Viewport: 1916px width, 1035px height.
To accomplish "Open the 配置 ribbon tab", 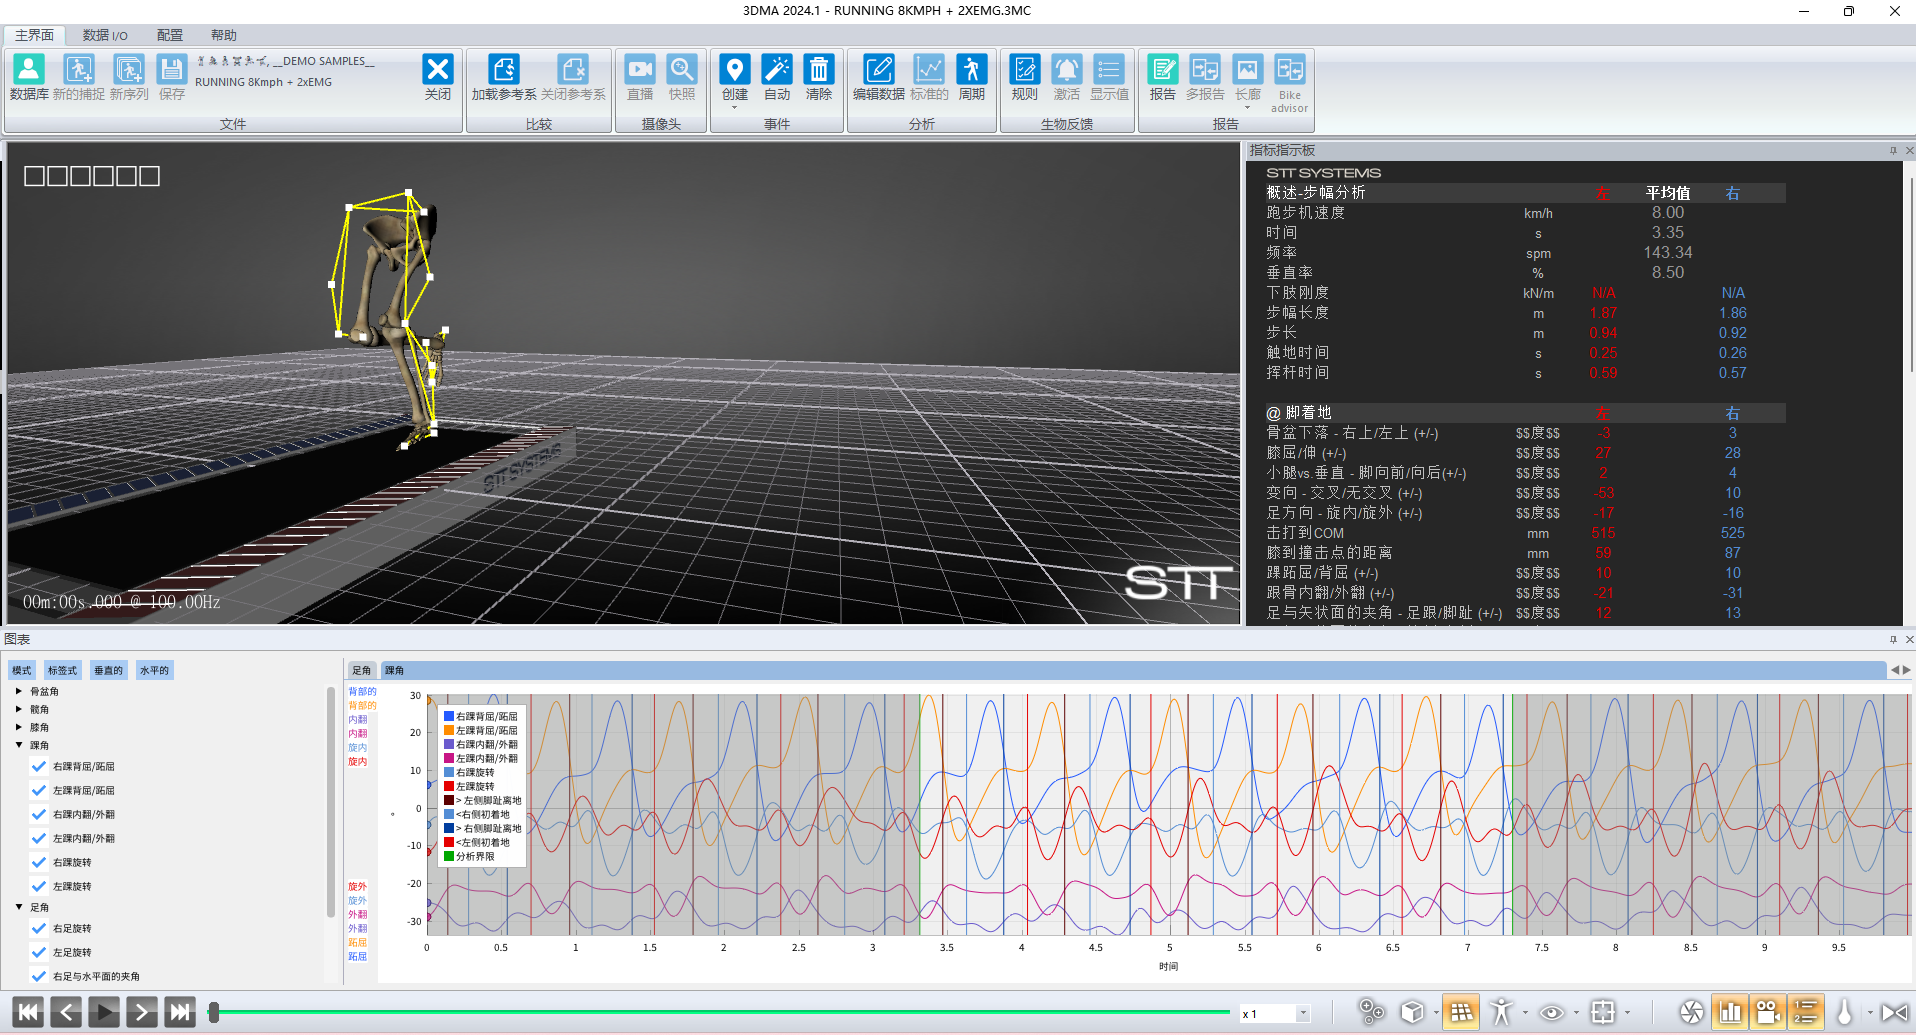I will click(x=170, y=35).
